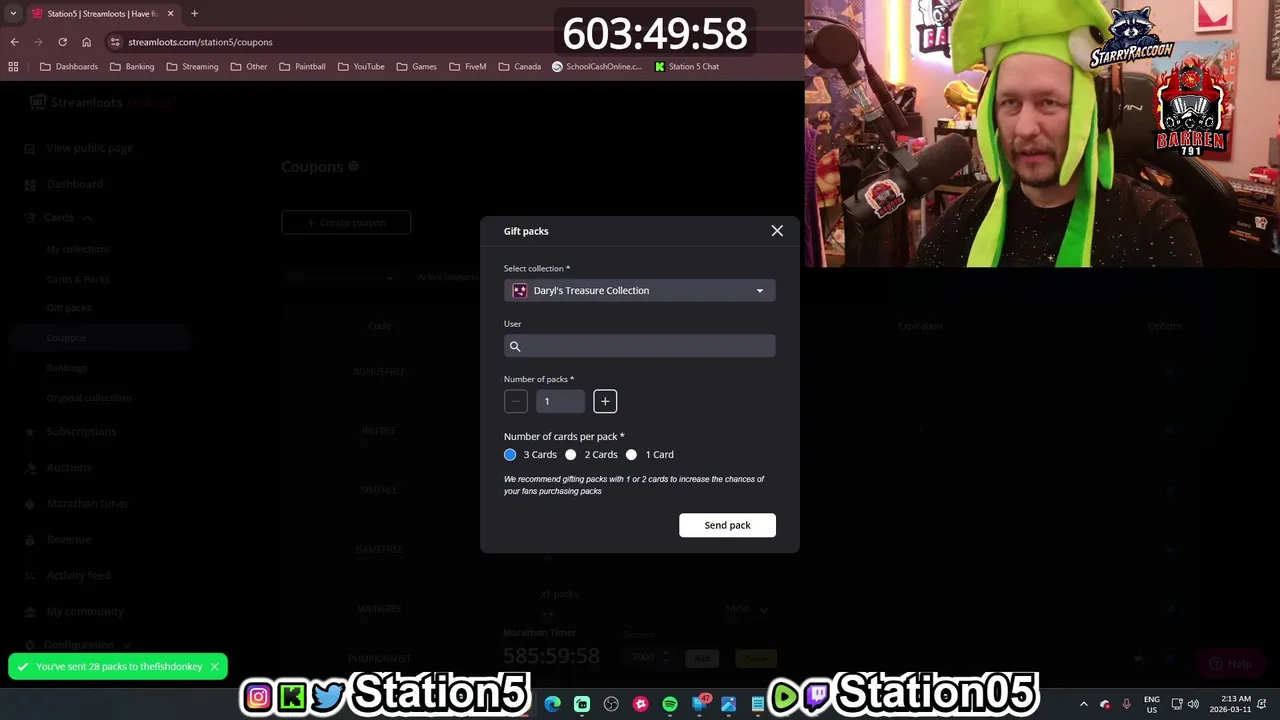This screenshot has width=1280, height=720.
Task: Open the Canada bookmark folder
Action: coord(520,67)
